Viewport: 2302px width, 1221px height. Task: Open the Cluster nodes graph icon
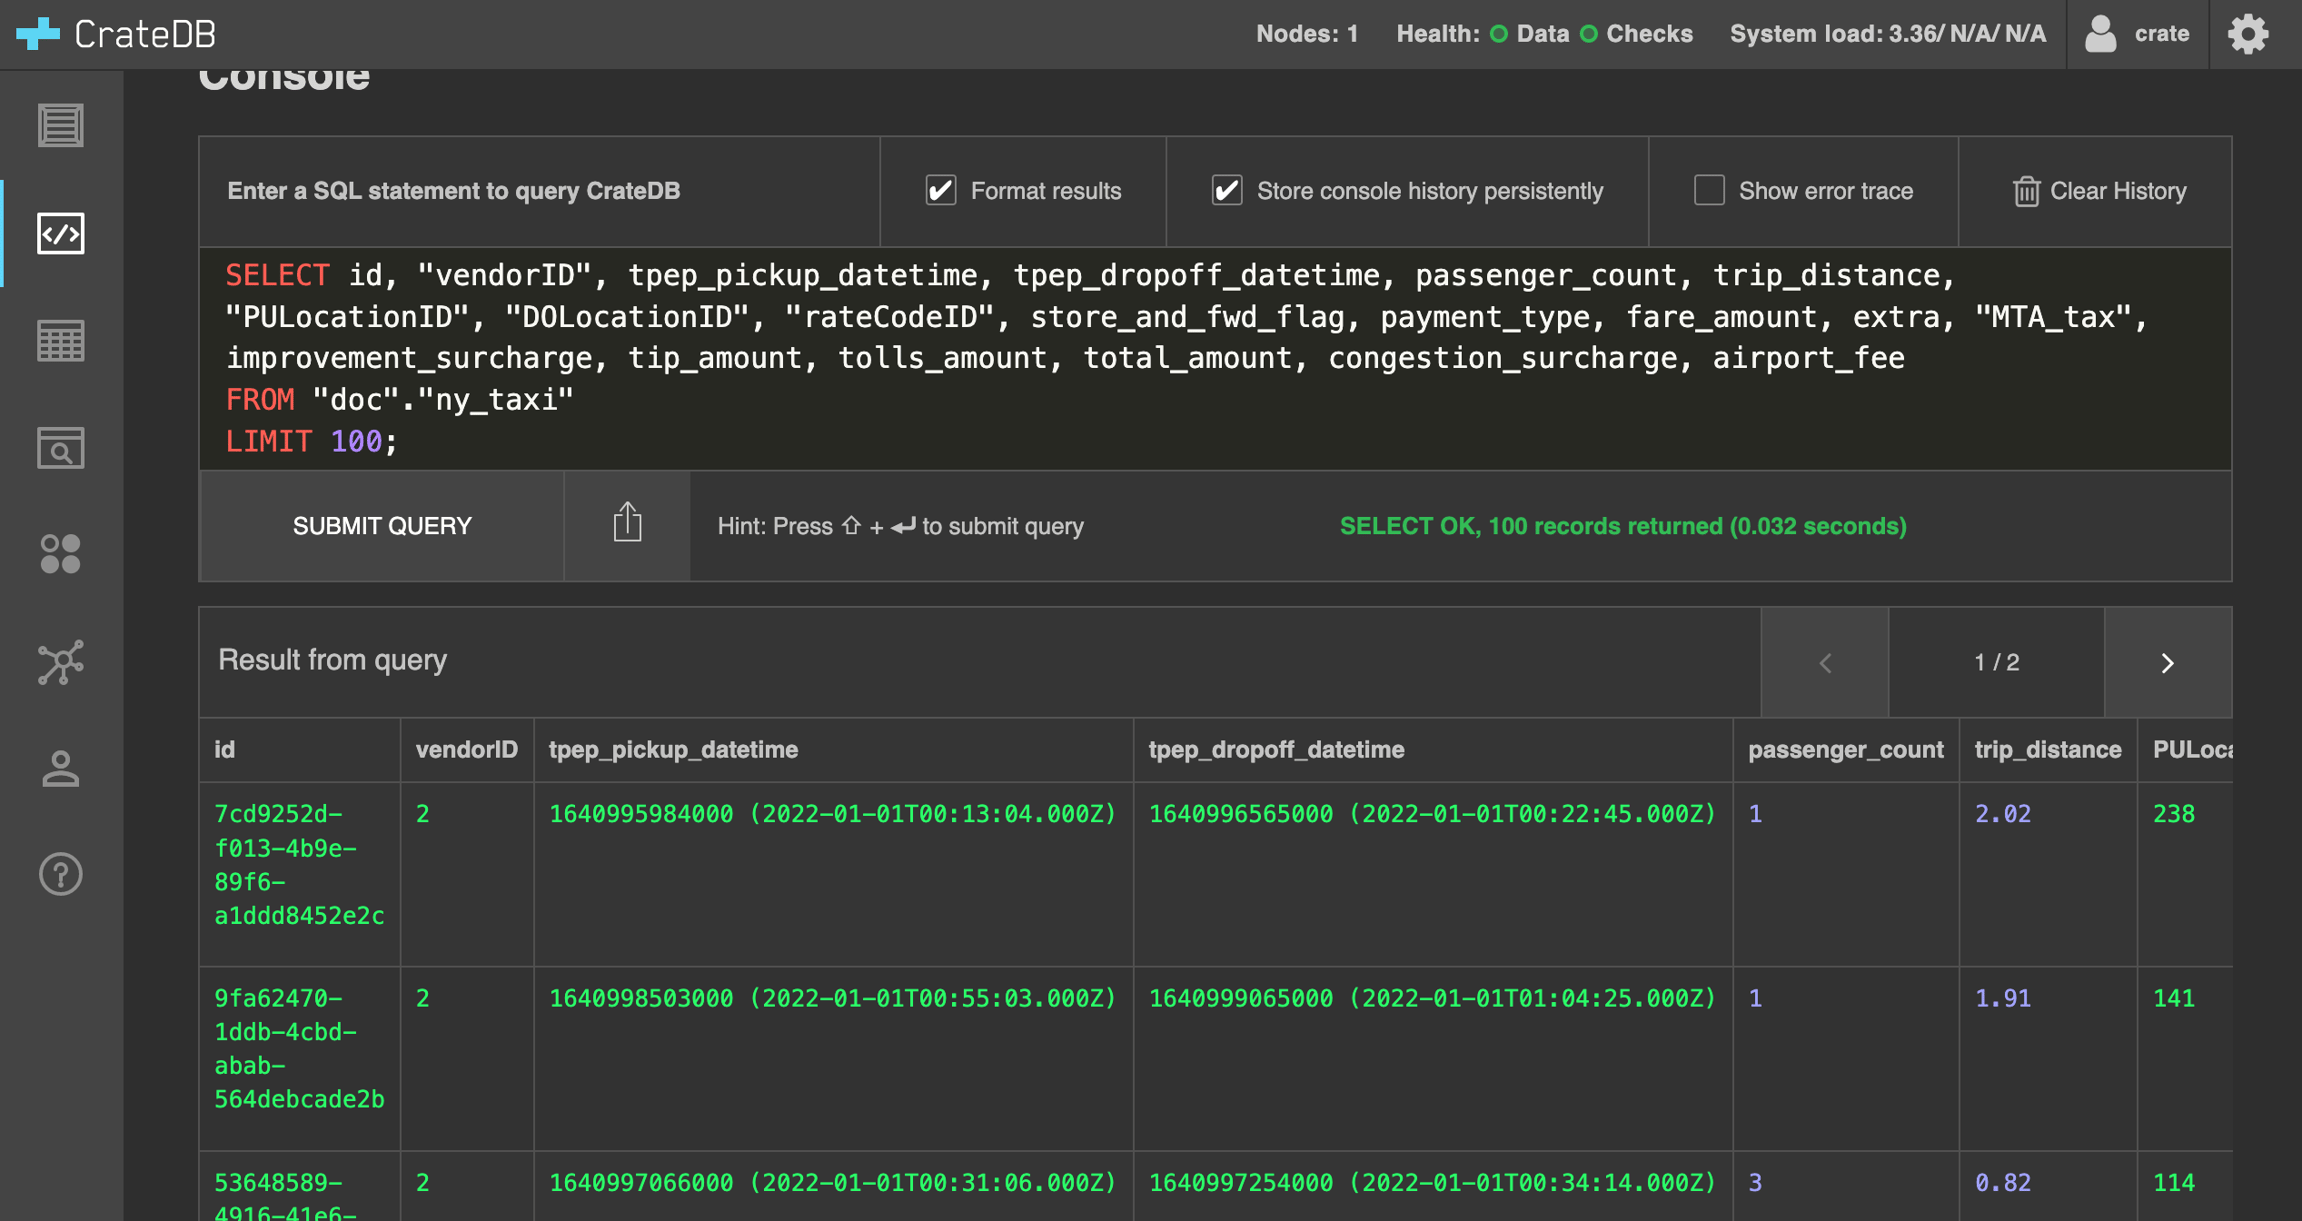[x=60, y=661]
